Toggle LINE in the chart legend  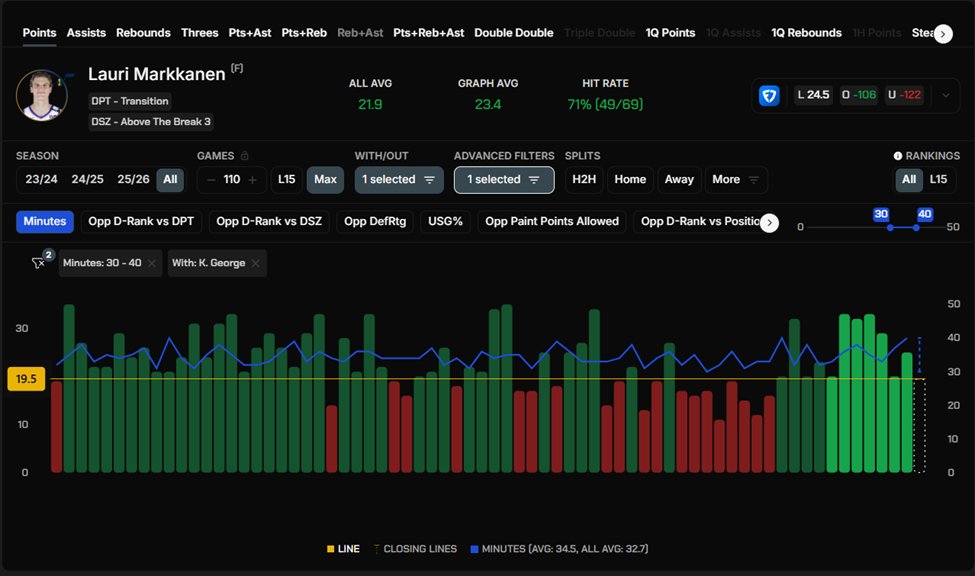[x=343, y=549]
